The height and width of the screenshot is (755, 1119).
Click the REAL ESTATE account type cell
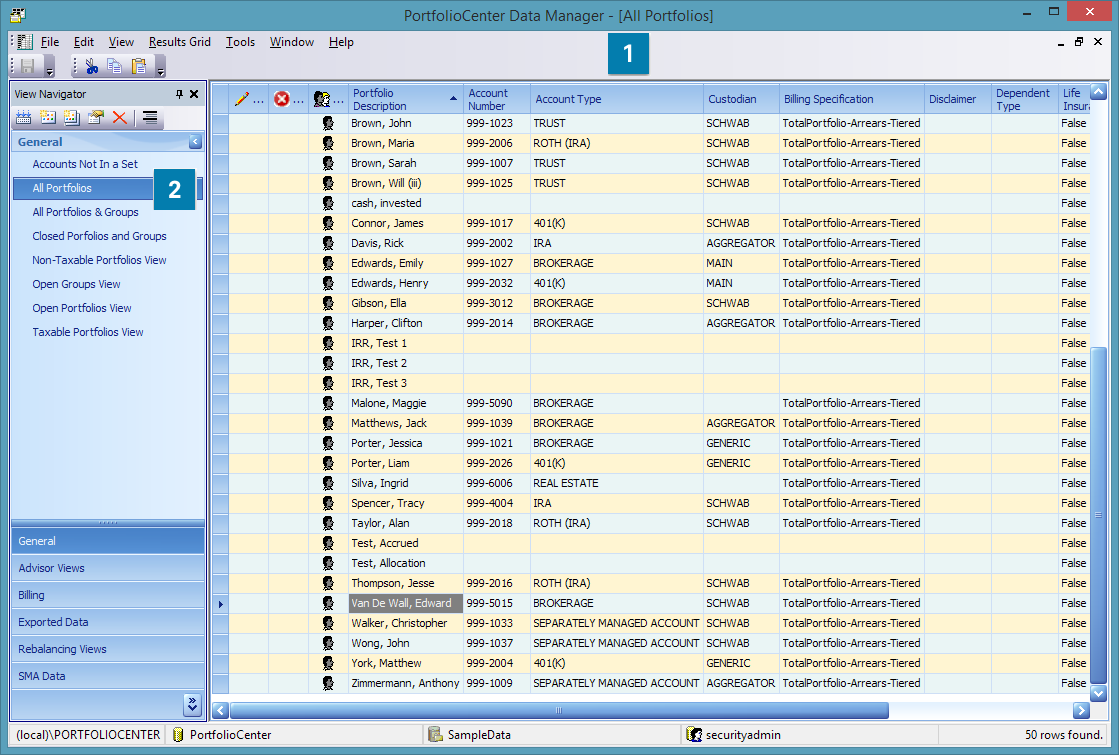pos(617,483)
